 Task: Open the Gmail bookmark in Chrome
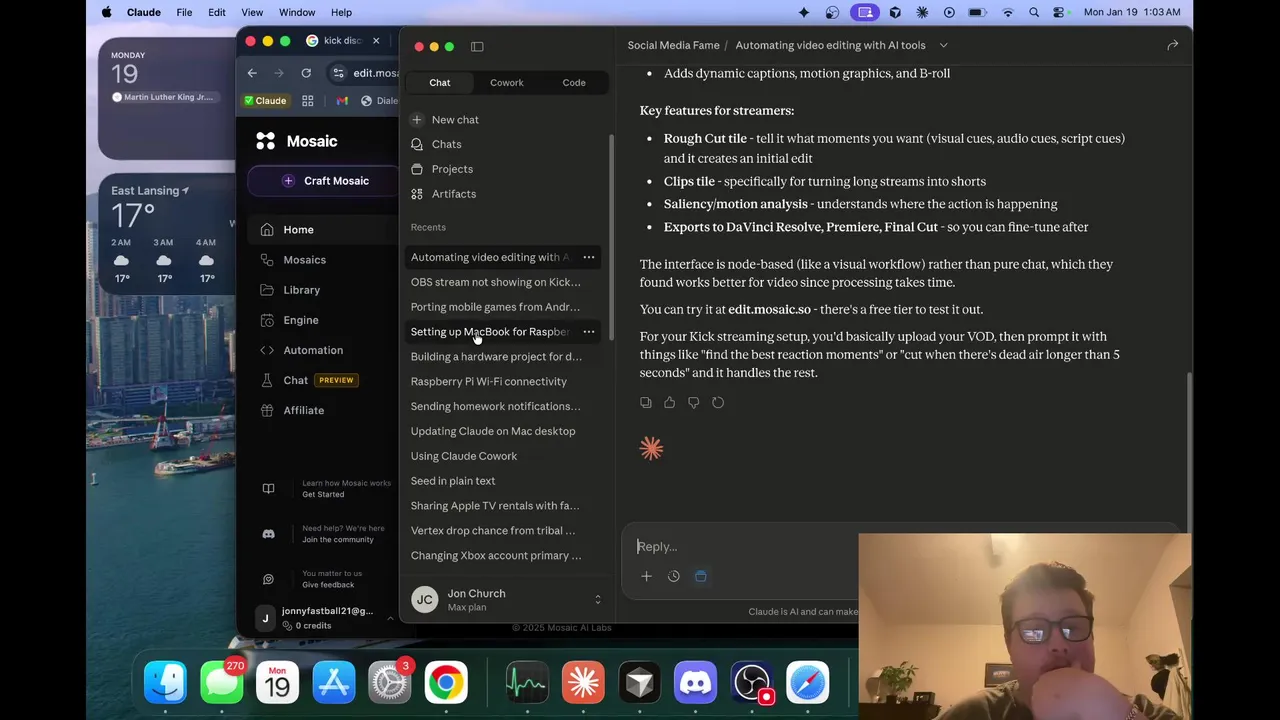tap(342, 101)
